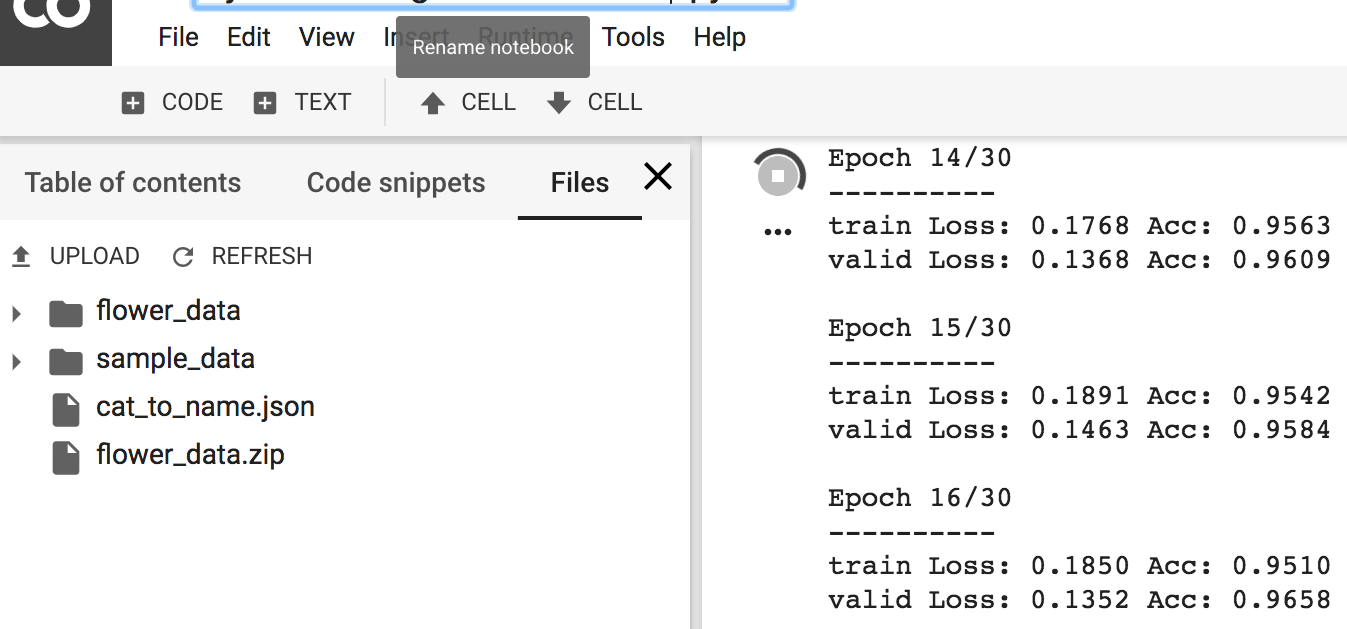Viewport: 1347px width, 629px height.
Task: Open the File menu
Action: (178, 37)
